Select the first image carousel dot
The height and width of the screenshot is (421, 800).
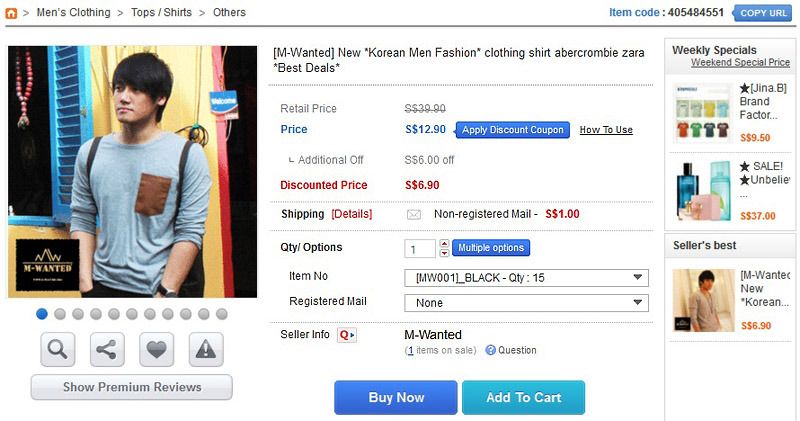[x=42, y=314]
